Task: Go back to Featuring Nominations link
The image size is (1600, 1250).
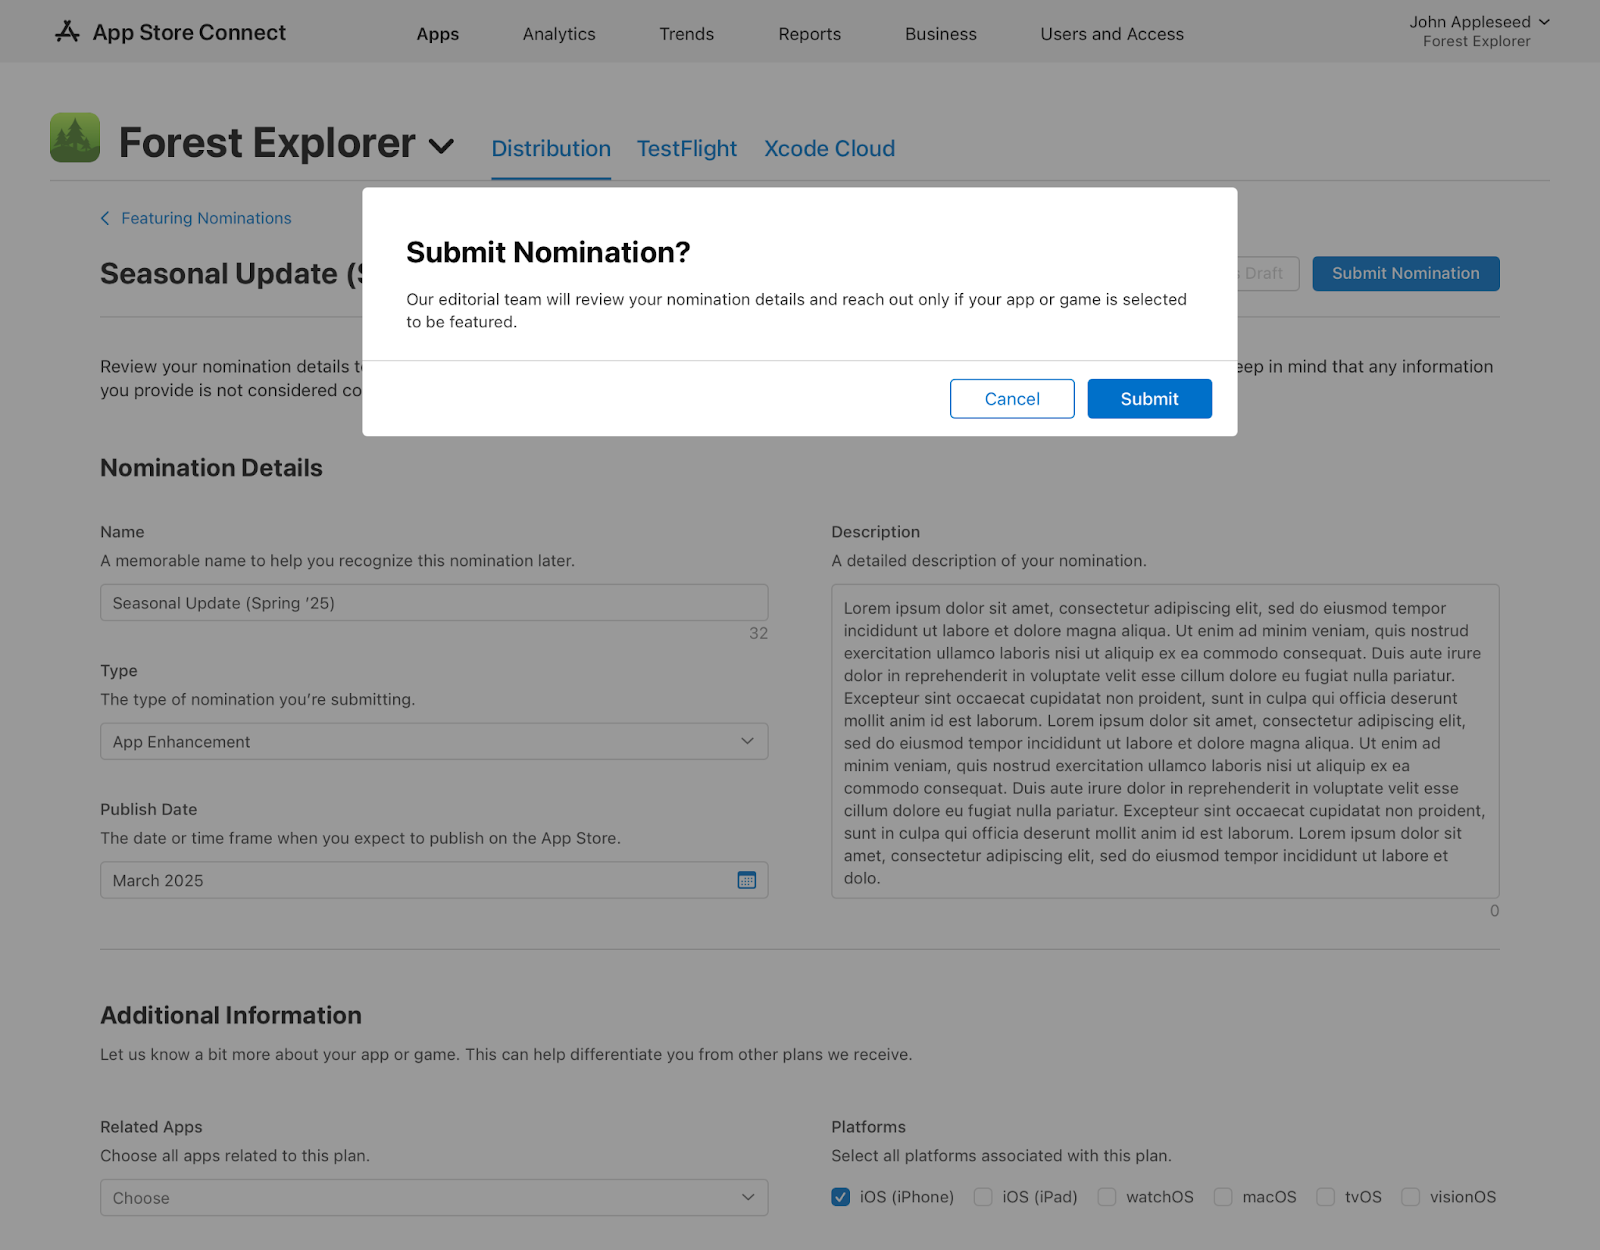Action: click(x=206, y=218)
